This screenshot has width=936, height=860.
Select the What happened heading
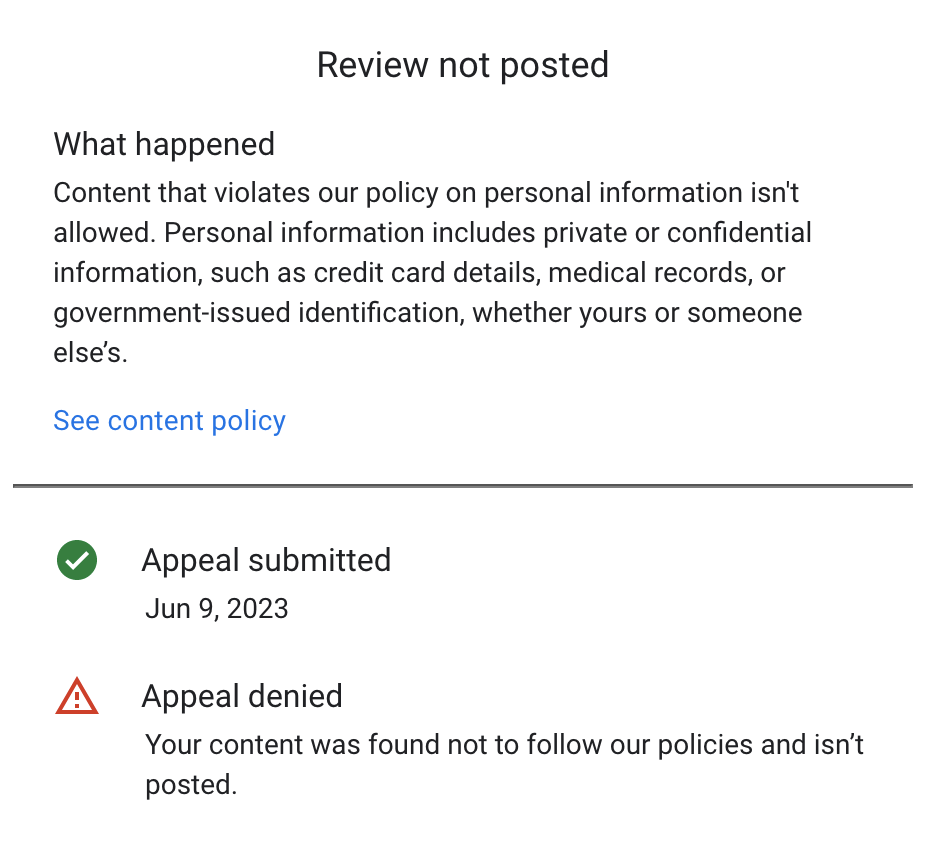click(x=164, y=145)
